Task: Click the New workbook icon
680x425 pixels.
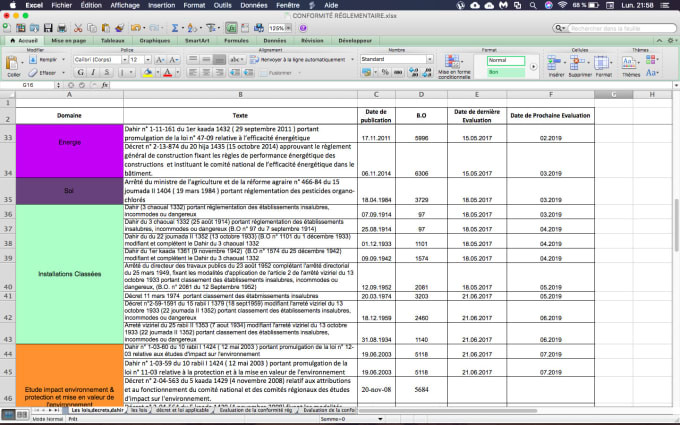Action: point(7,28)
